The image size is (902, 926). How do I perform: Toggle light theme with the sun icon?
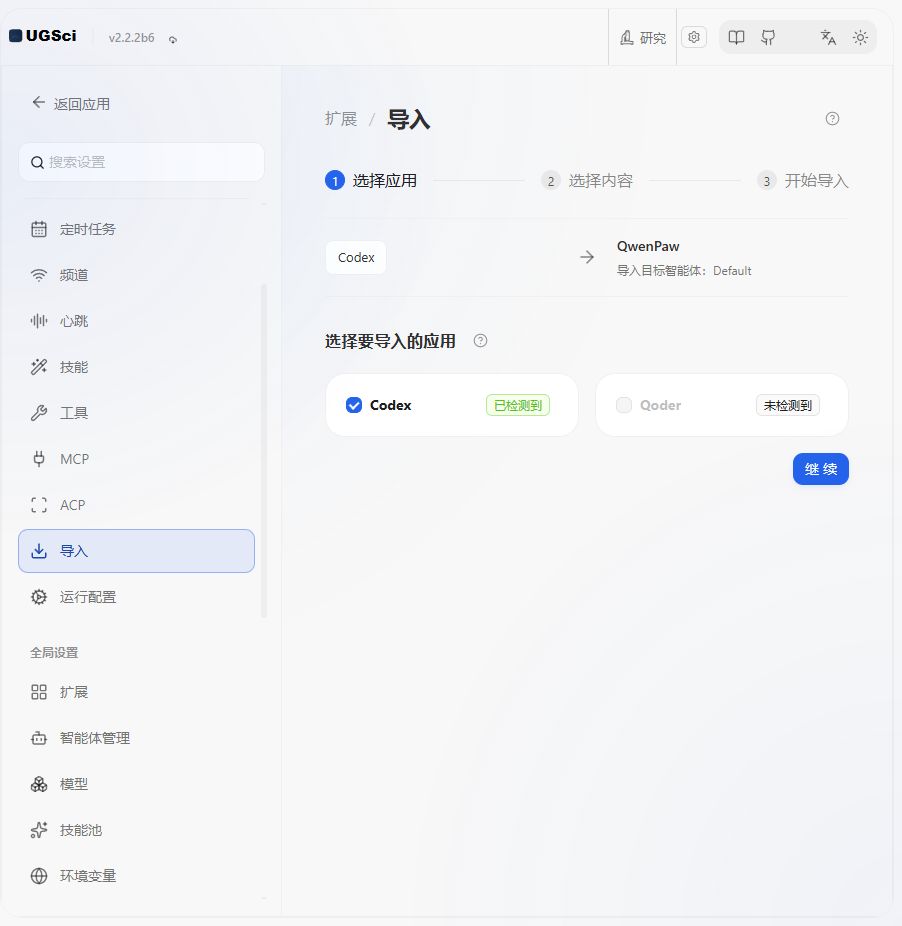(860, 38)
